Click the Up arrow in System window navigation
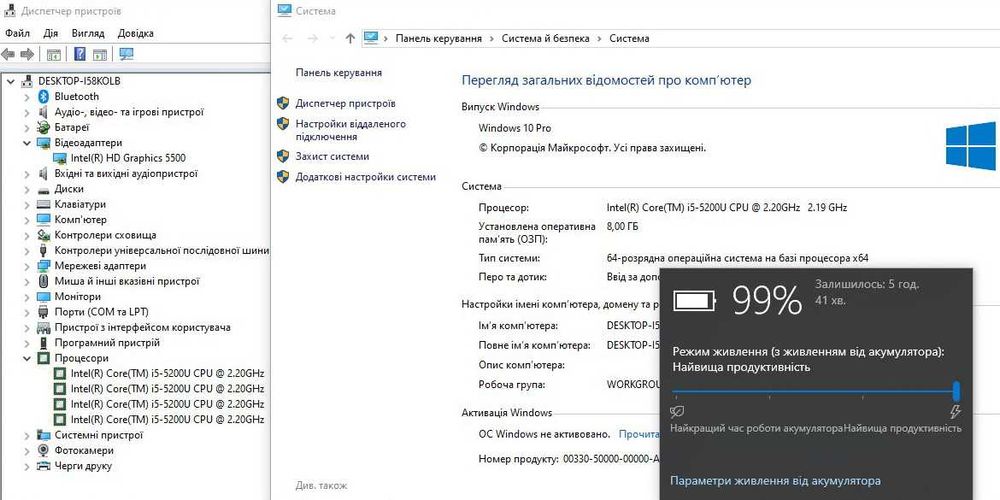Viewport: 1000px width, 500px height. coord(349,38)
